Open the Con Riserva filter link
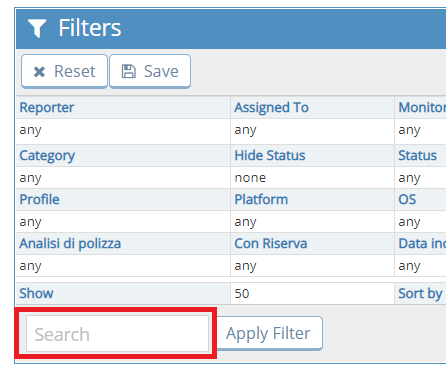 click(271, 243)
